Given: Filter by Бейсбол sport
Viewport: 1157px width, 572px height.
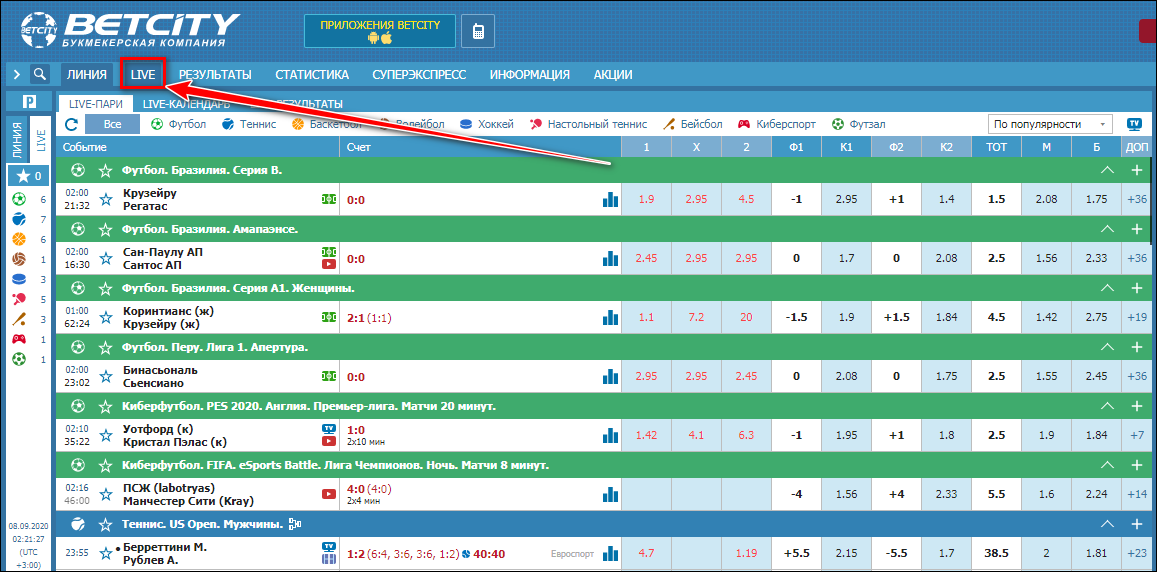Looking at the screenshot, I should point(692,125).
